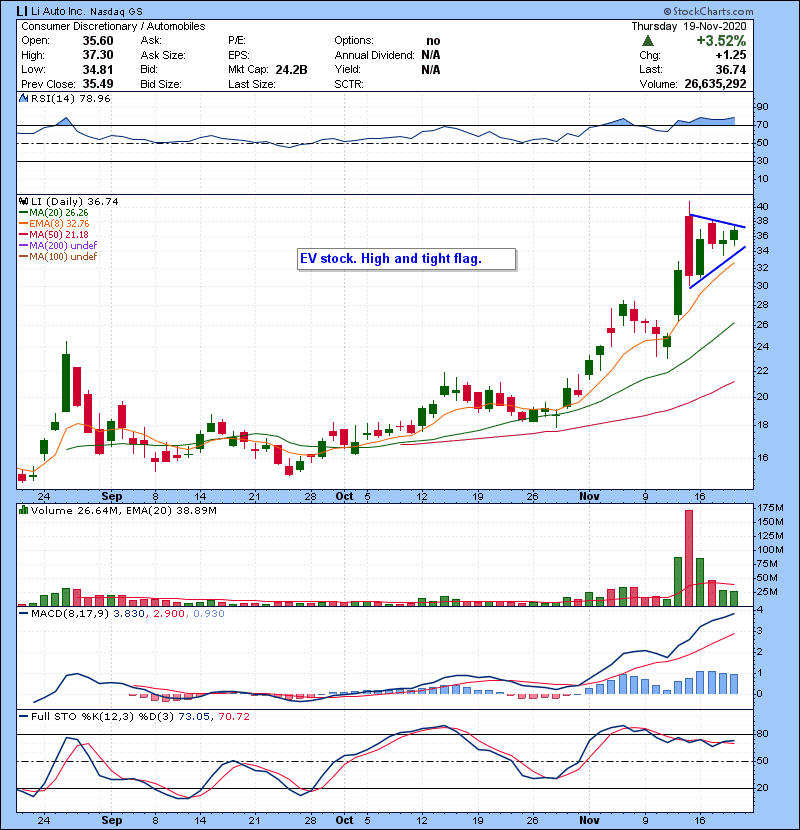The image size is (800, 830).
Task: Click the 'Annual Dividend:' label
Action: point(374,55)
